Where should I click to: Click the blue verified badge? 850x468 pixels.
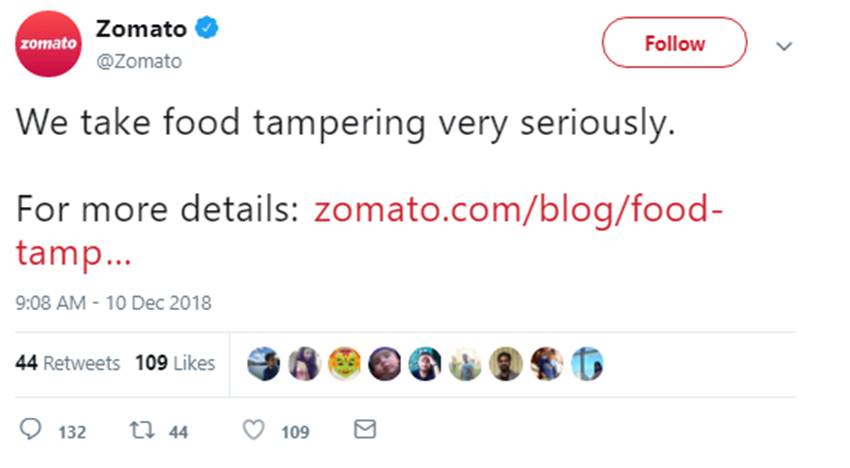point(207,29)
